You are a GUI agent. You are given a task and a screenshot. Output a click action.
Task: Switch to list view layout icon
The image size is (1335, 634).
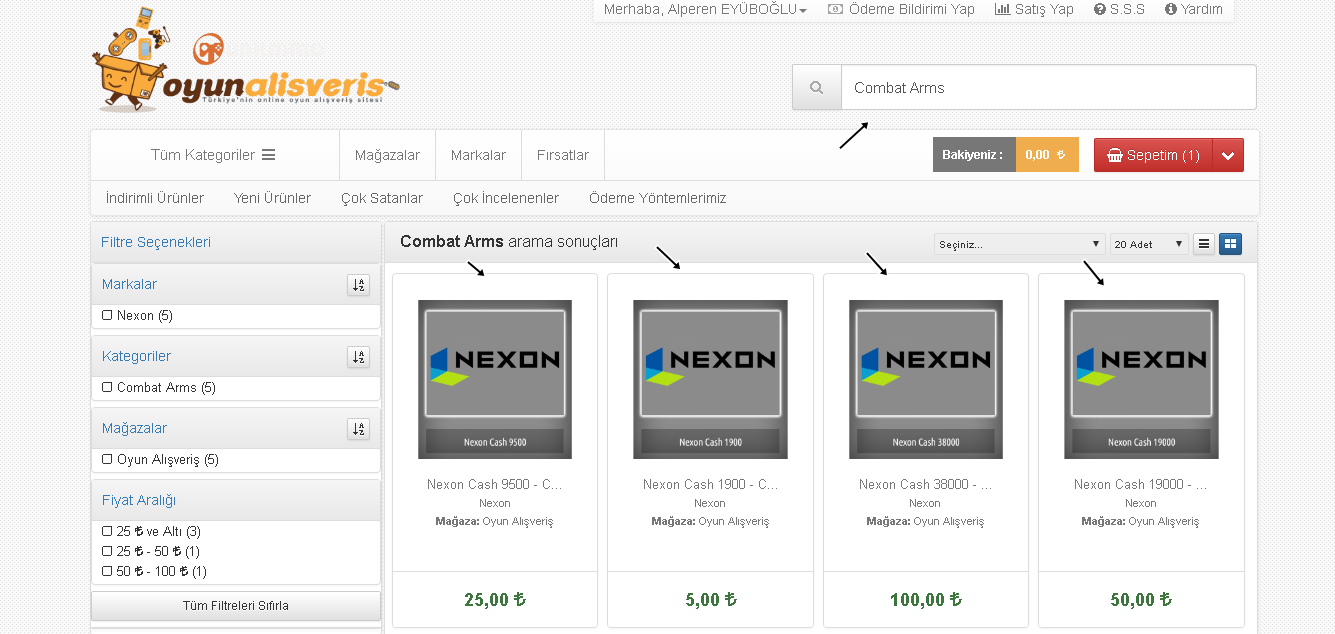coord(1204,244)
